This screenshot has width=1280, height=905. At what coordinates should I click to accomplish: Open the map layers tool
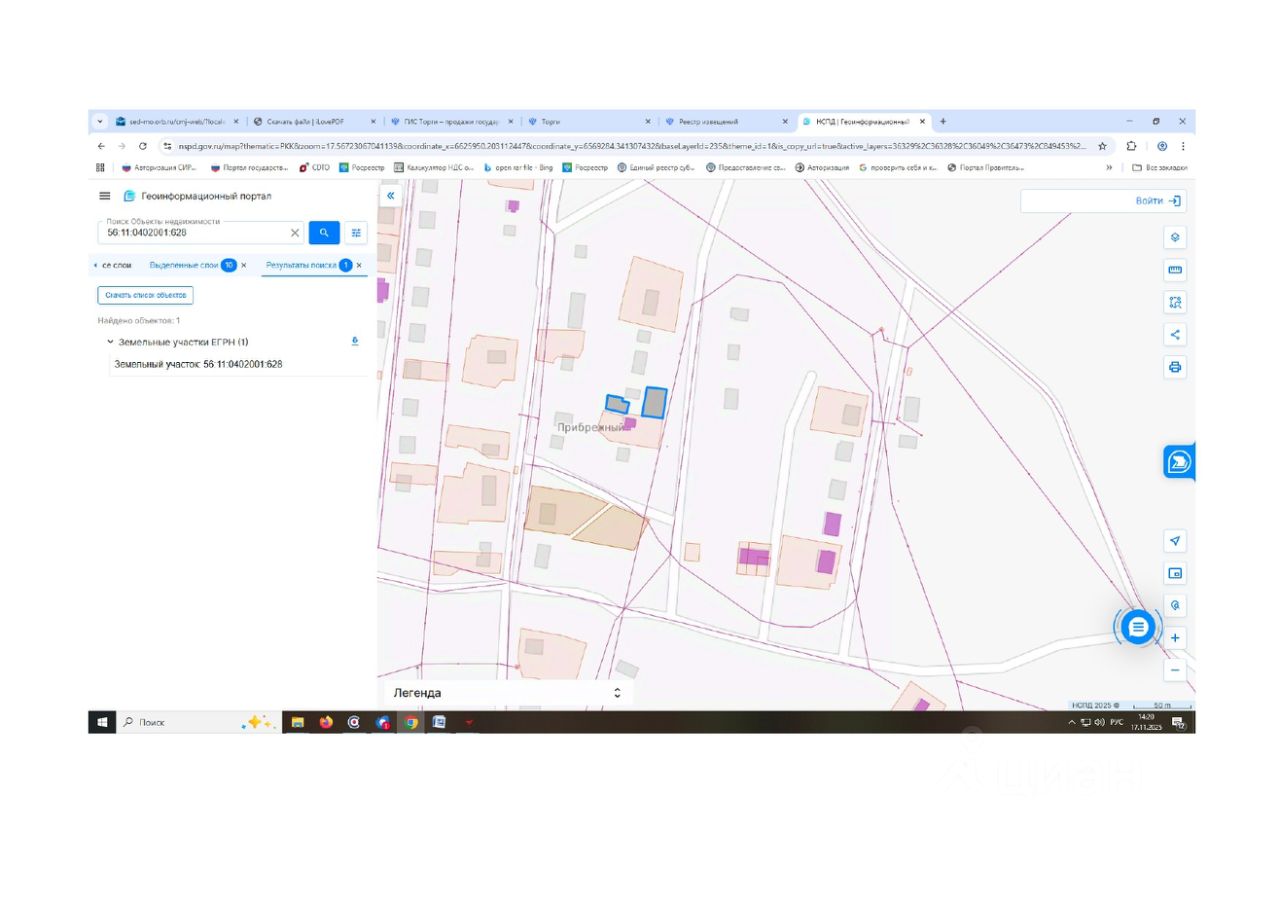[1175, 238]
